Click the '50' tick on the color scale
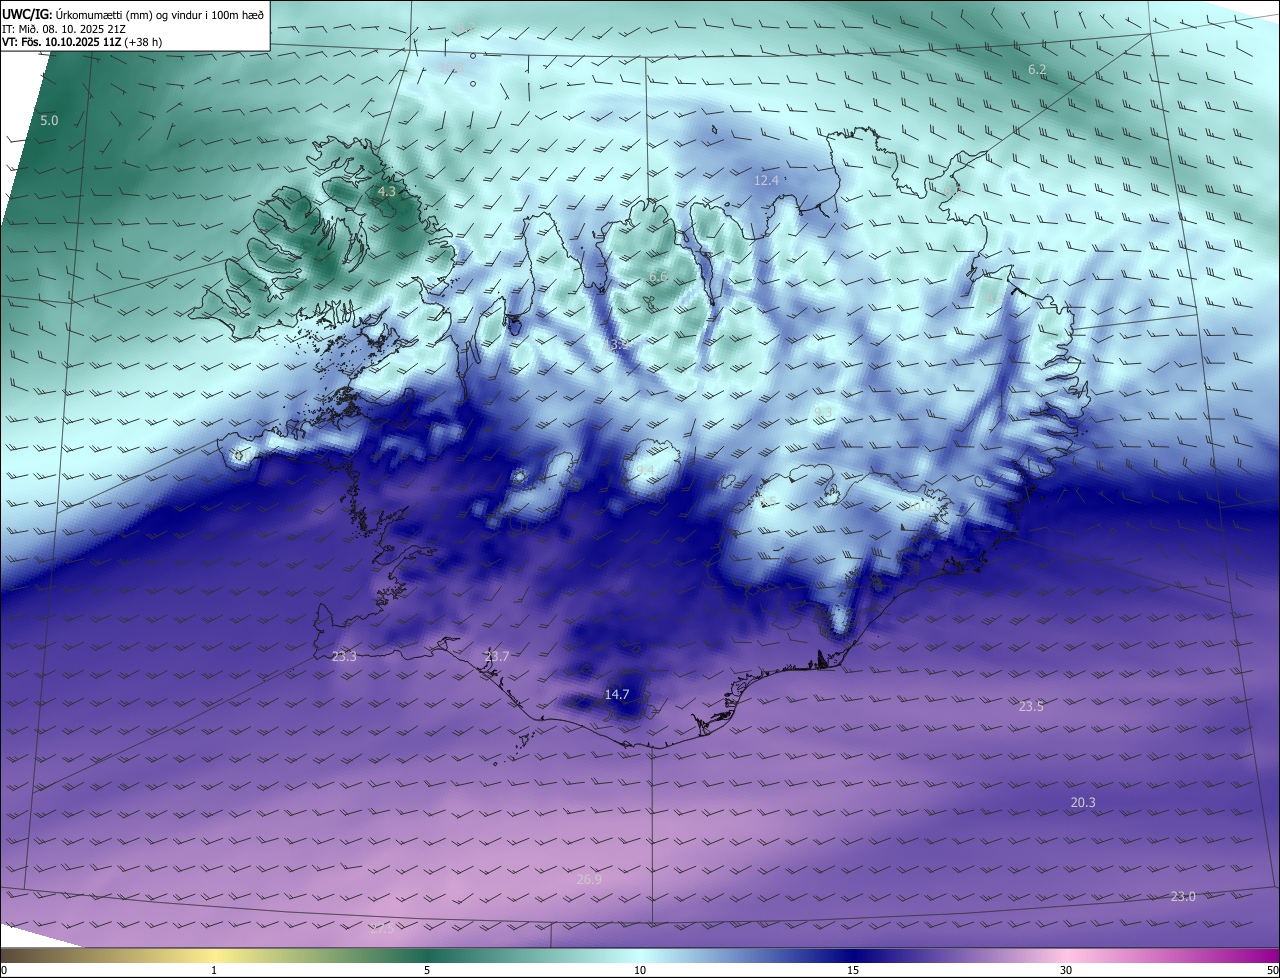Image resolution: width=1280 pixels, height=978 pixels. pos(1272,970)
